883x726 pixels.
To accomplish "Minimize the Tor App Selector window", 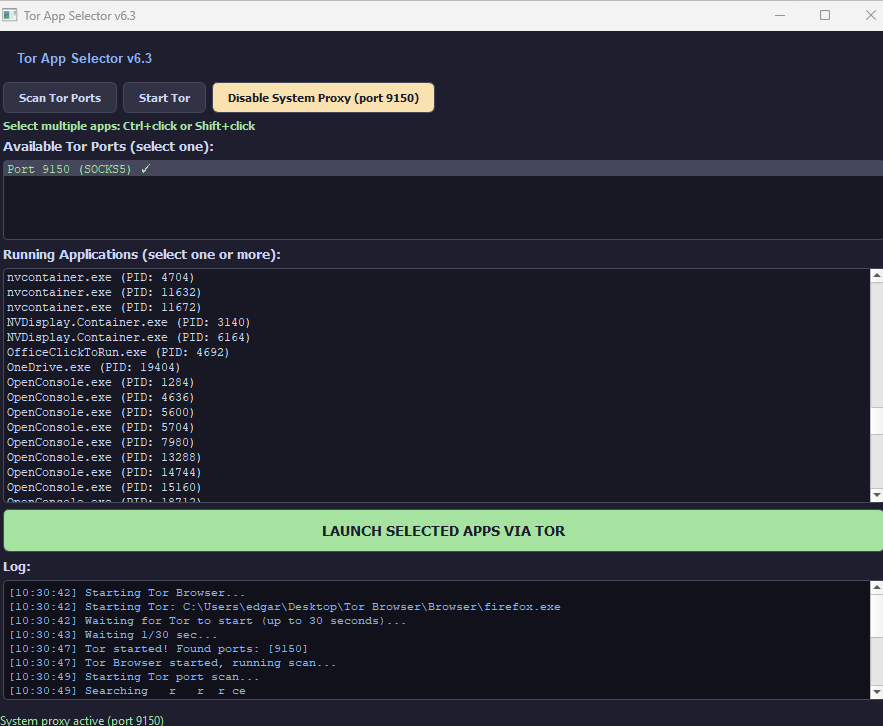I will pos(780,15).
